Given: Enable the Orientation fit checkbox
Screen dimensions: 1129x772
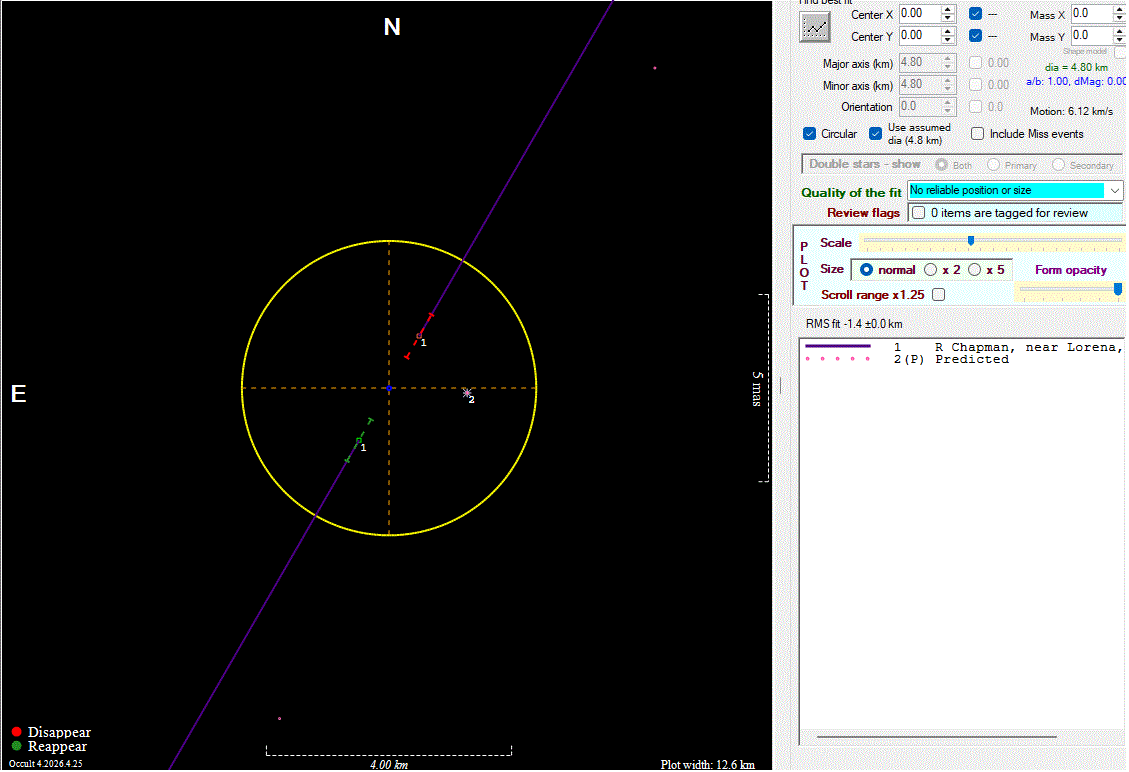Looking at the screenshot, I should (x=975, y=107).
